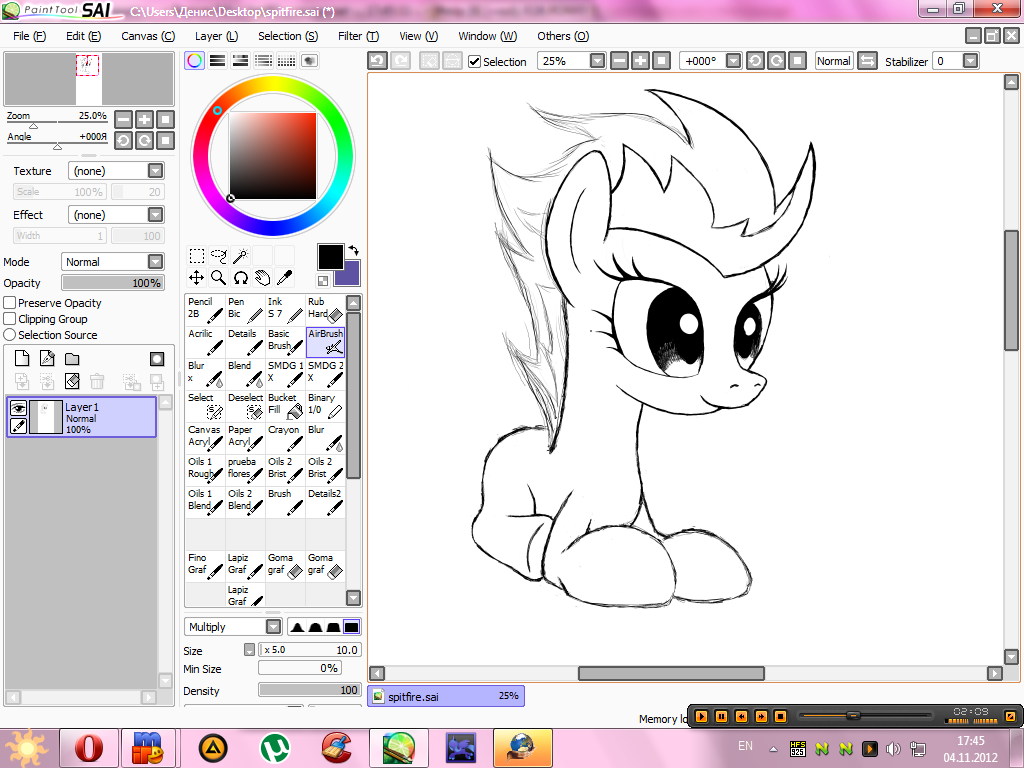This screenshot has width=1024, height=768.
Task: Undo with toolbar undo arrow
Action: tap(377, 61)
